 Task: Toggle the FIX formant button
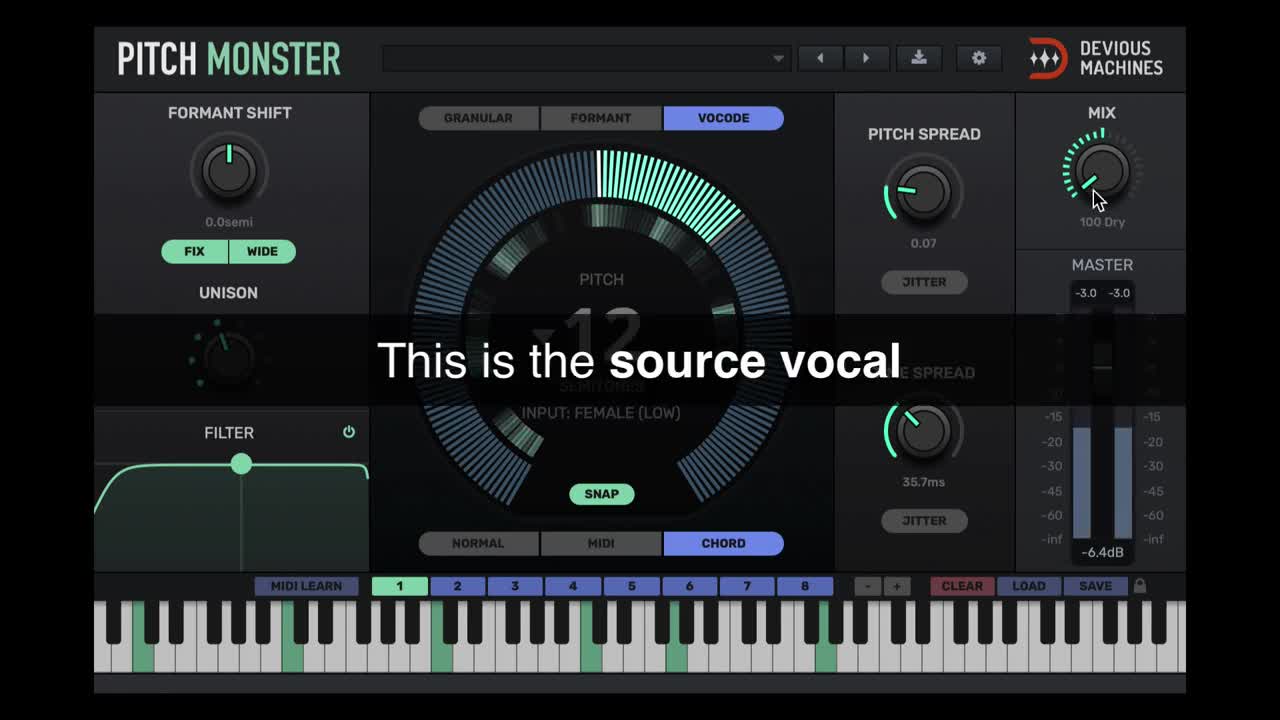tap(195, 251)
